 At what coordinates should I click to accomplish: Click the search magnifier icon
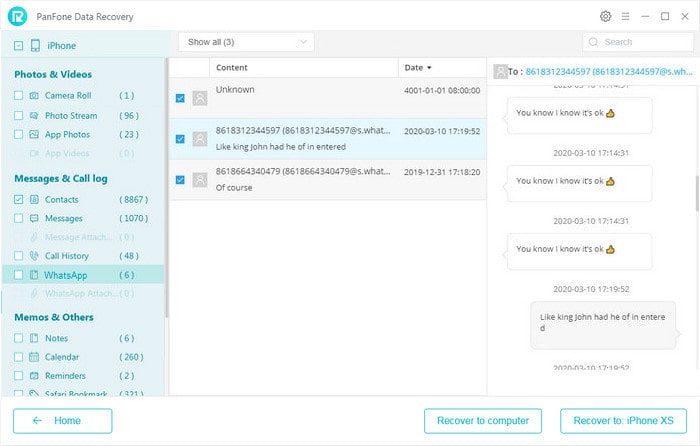(593, 42)
